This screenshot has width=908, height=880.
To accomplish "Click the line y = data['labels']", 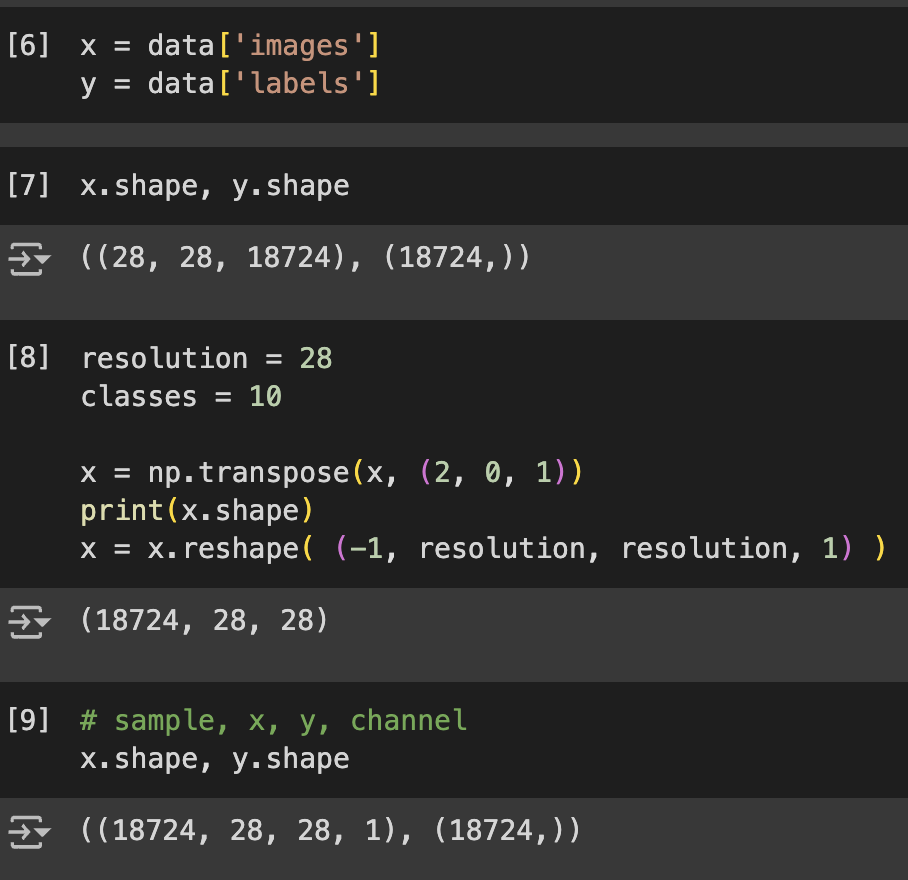I will 230,84.
